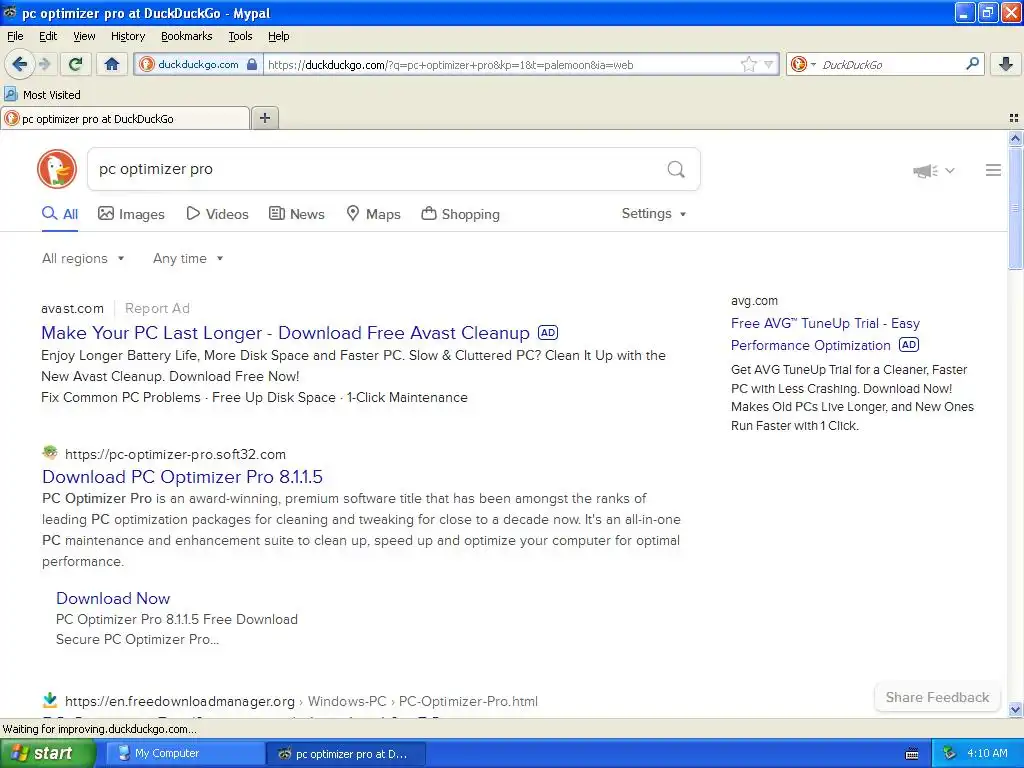Reload the current page
The image size is (1024, 768).
click(75, 64)
